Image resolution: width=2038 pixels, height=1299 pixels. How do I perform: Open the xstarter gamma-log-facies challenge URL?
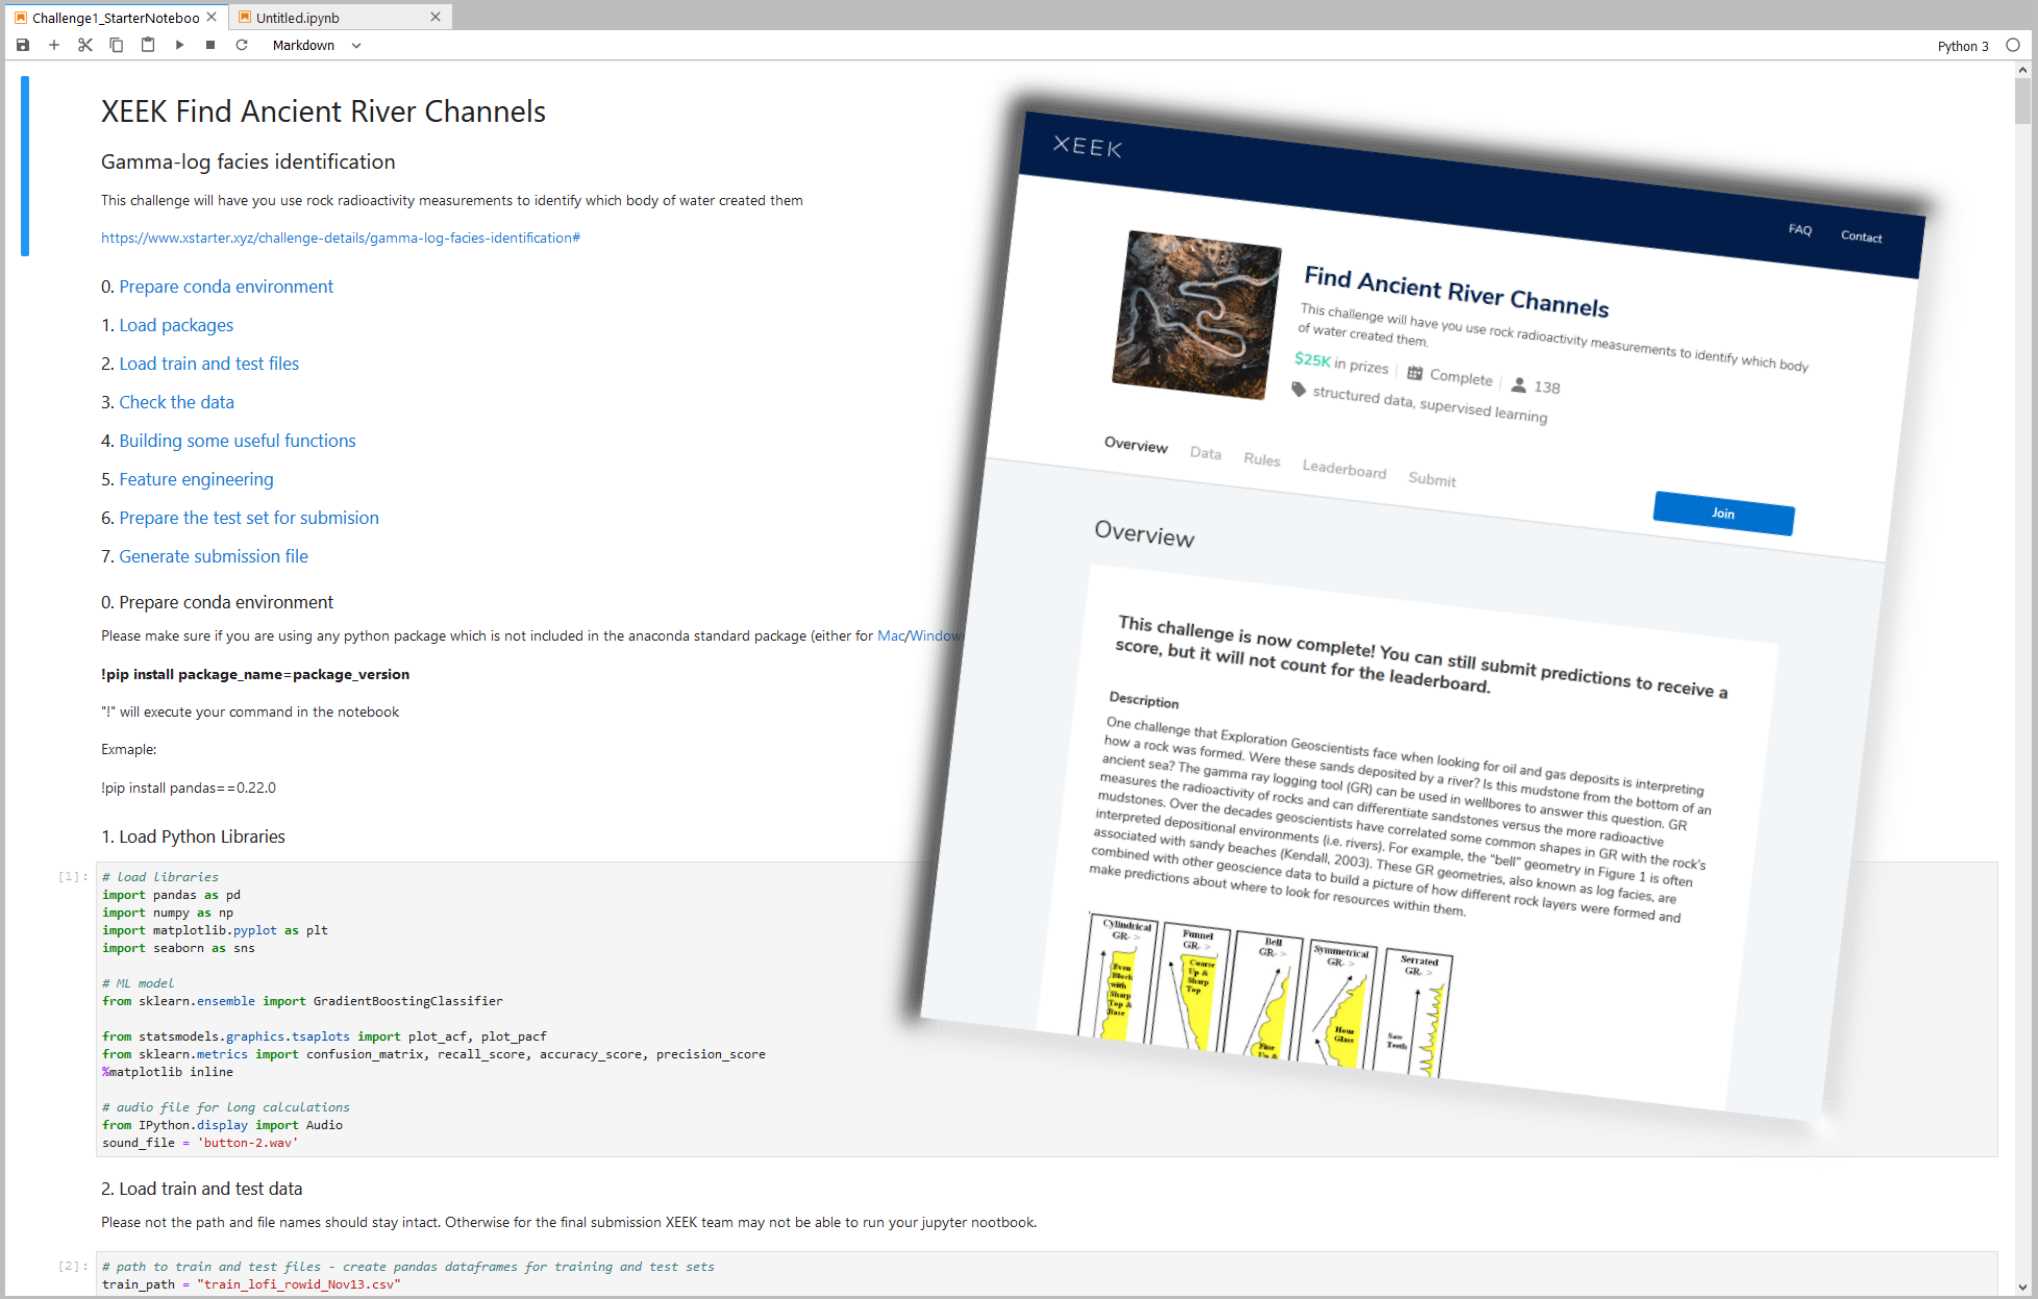[x=340, y=238]
